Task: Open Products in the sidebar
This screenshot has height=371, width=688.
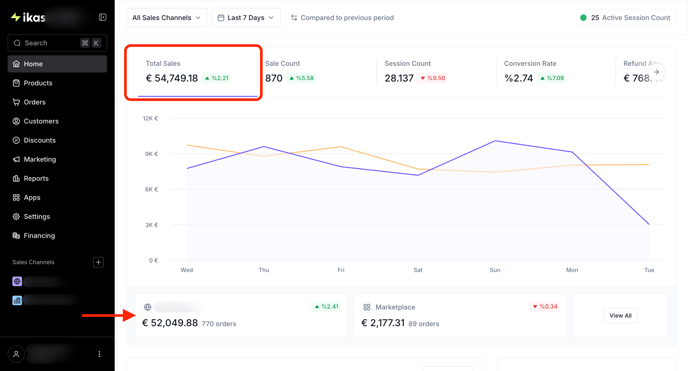Action: (x=57, y=83)
